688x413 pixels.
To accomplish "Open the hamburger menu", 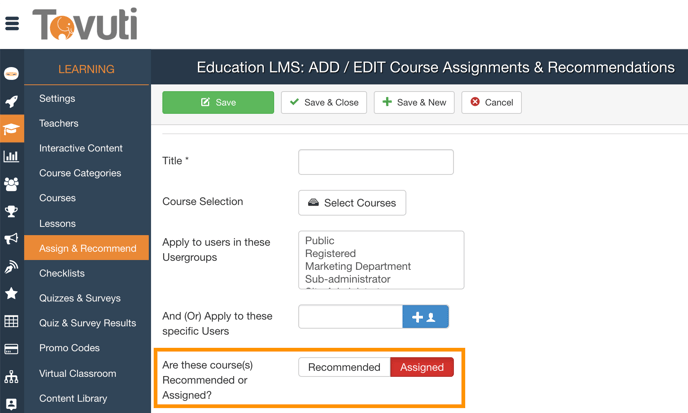I will click(12, 23).
